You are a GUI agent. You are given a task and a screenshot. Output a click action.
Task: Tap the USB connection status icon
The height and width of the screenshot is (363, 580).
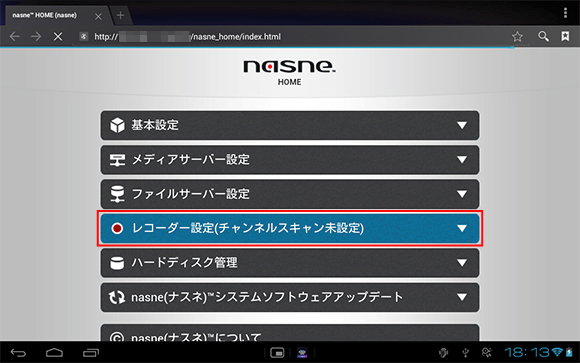coord(465,353)
